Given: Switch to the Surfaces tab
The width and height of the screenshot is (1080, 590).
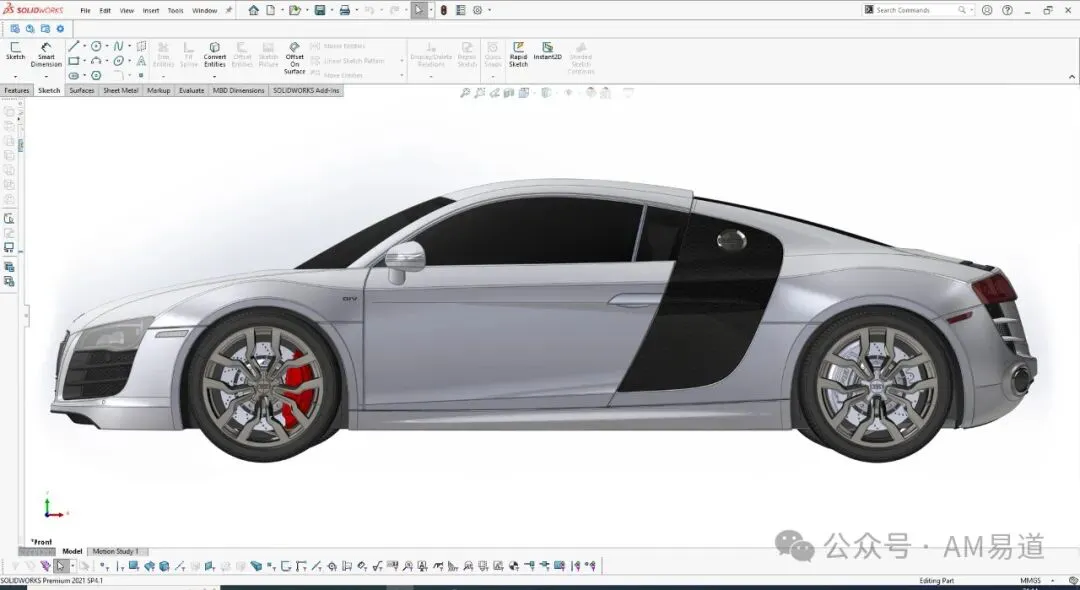Looking at the screenshot, I should coord(82,90).
